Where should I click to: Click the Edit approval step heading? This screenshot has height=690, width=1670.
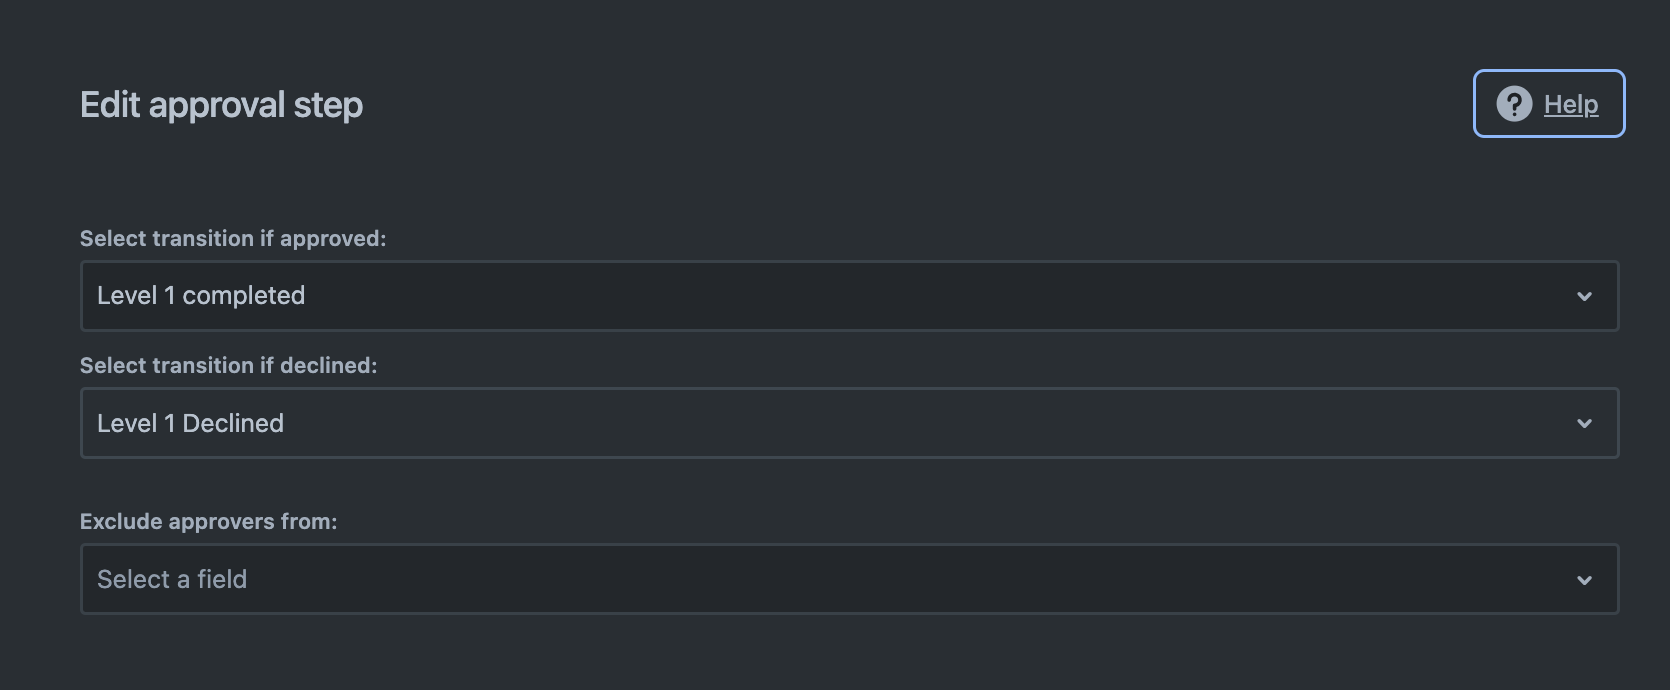[221, 105]
